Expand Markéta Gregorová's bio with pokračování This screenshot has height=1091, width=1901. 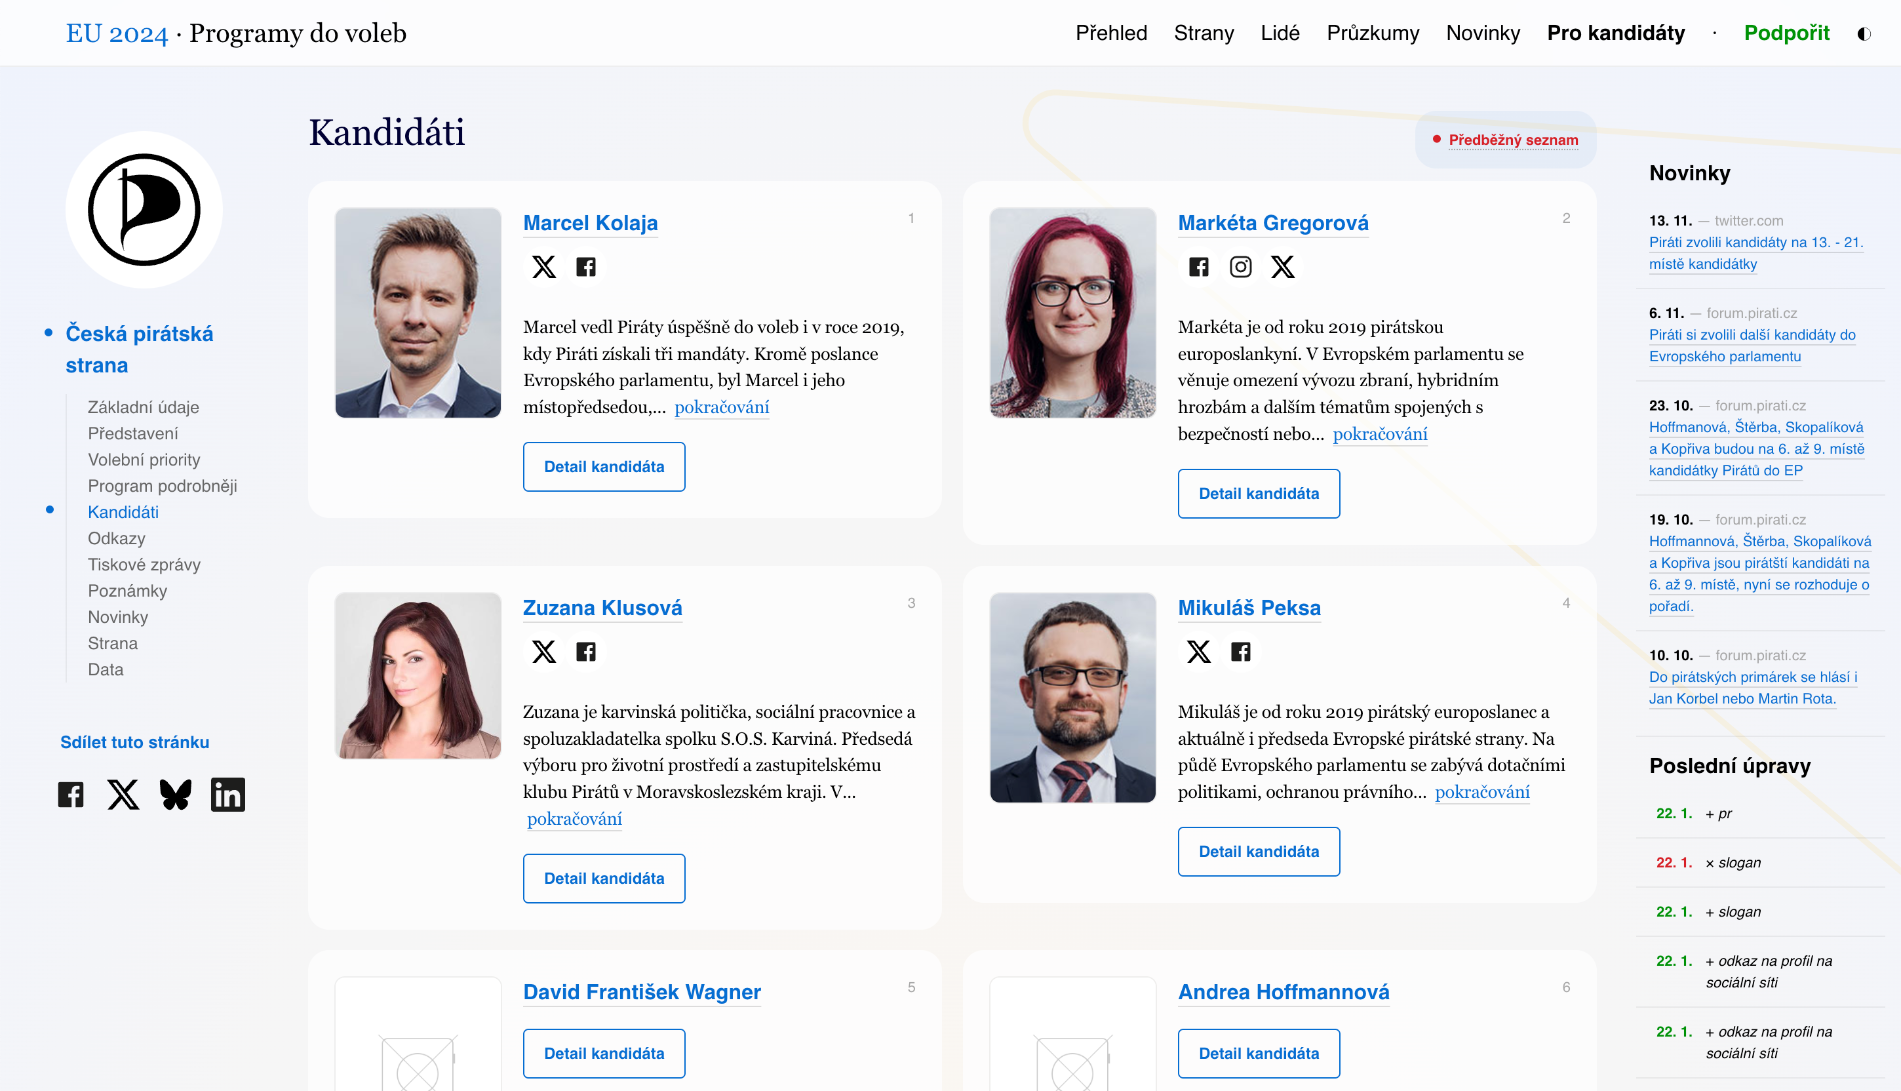pos(1380,434)
